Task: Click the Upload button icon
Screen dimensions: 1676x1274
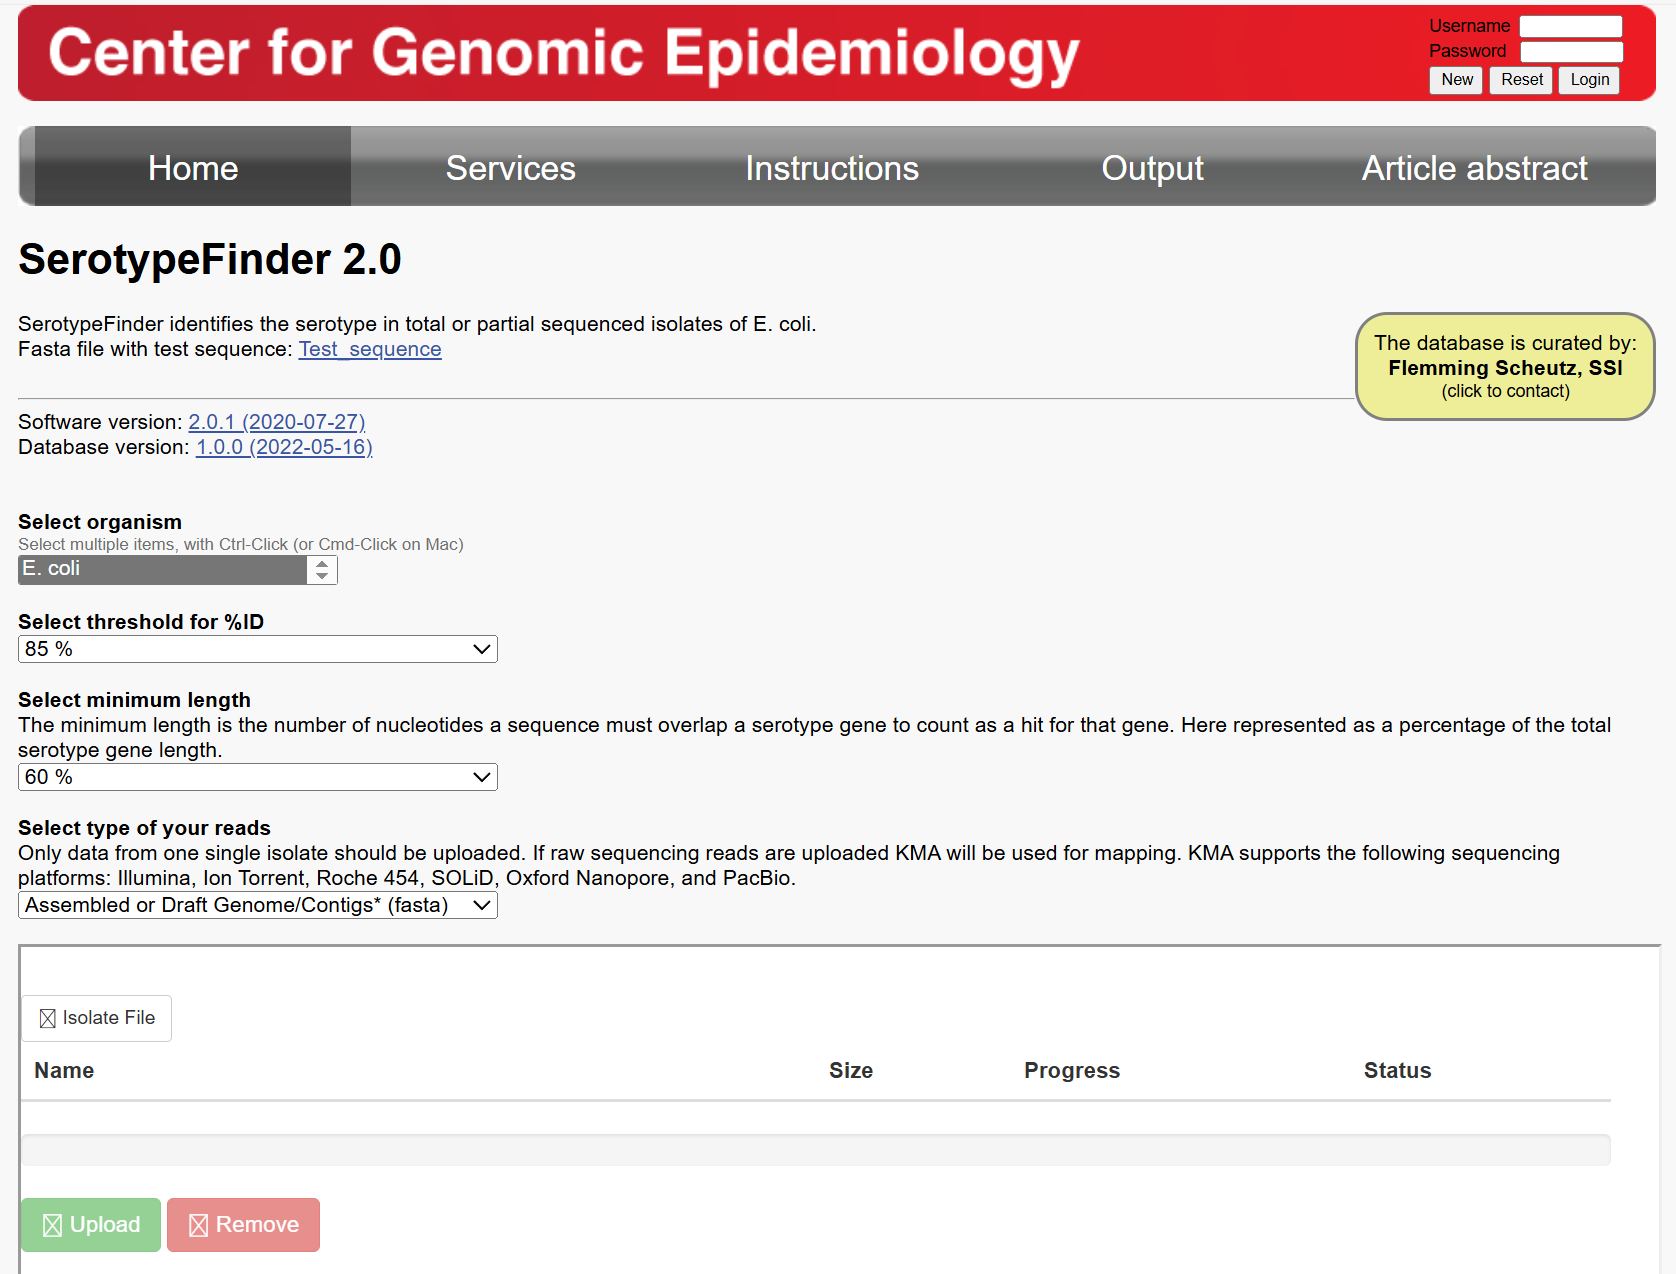Action: point(53,1225)
